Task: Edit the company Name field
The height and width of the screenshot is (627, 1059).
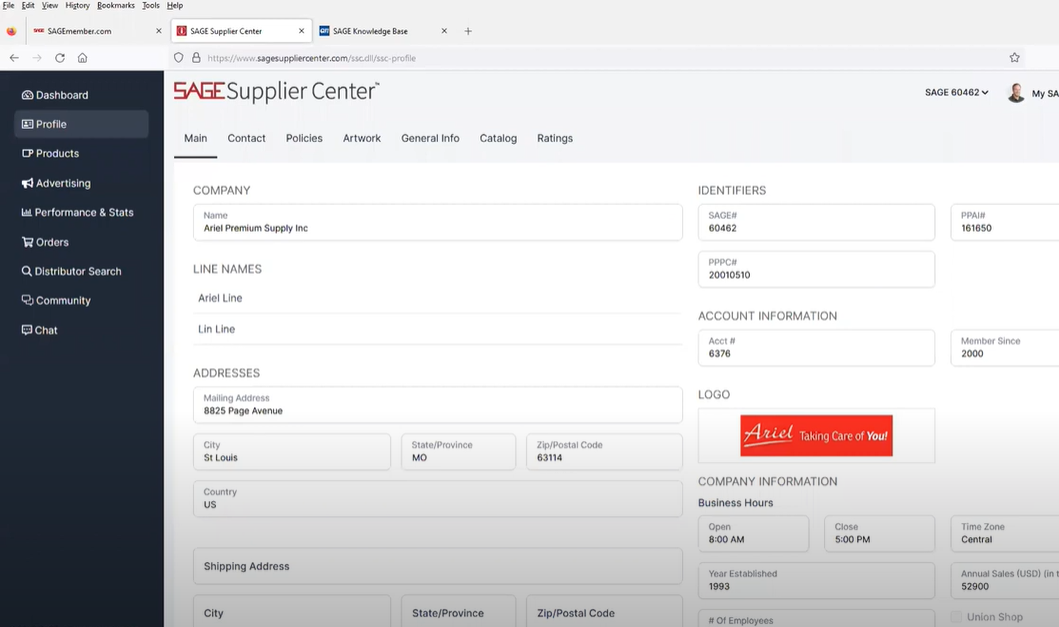Action: 438,222
